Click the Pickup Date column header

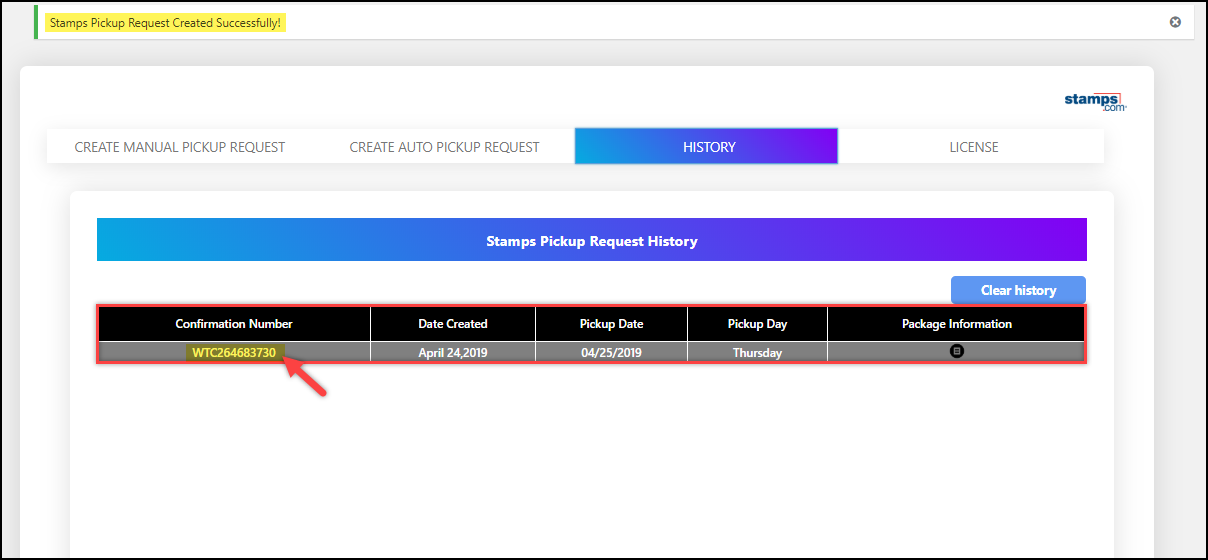point(612,324)
